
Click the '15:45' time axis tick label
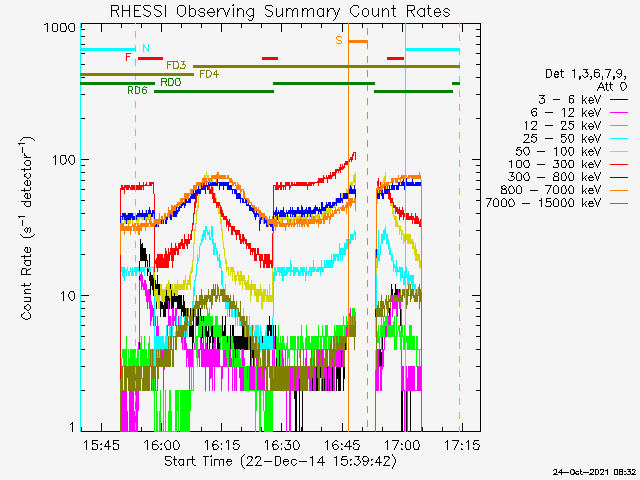pyautogui.click(x=101, y=445)
